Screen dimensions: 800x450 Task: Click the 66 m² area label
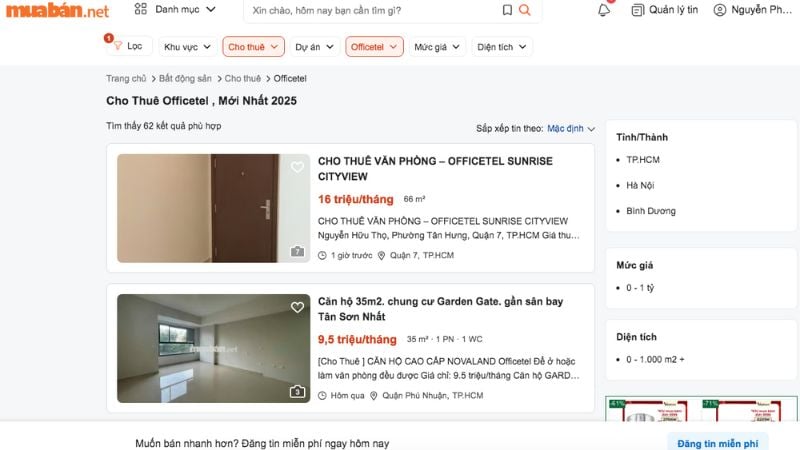(x=414, y=199)
